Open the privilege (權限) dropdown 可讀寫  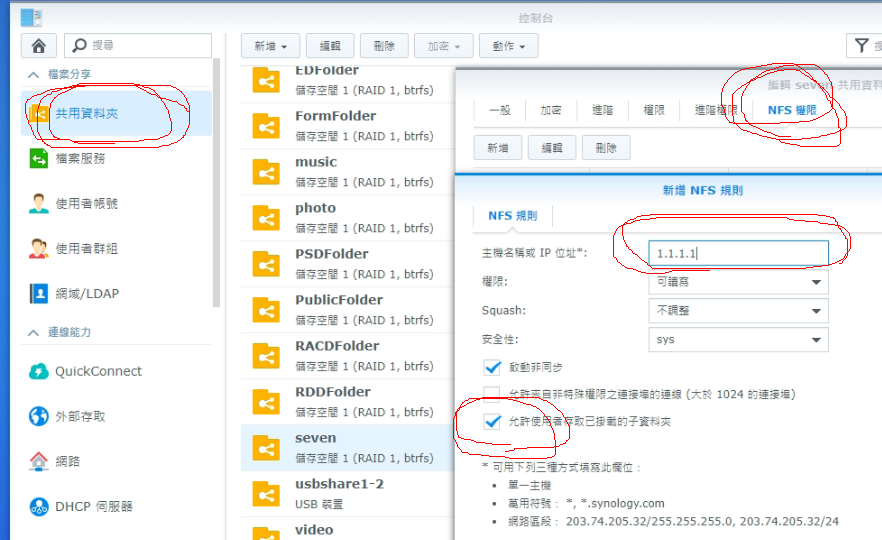point(739,282)
